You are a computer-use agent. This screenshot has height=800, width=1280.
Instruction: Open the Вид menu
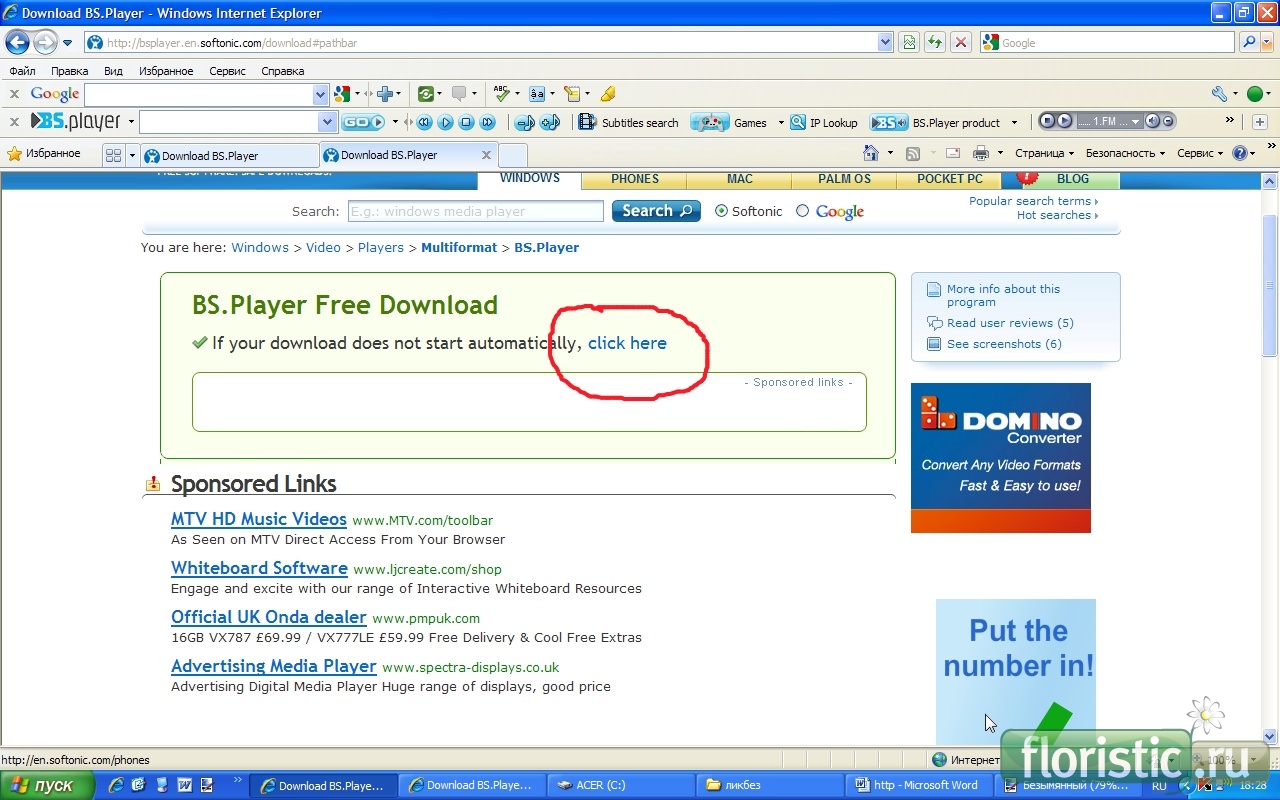pyautogui.click(x=113, y=71)
